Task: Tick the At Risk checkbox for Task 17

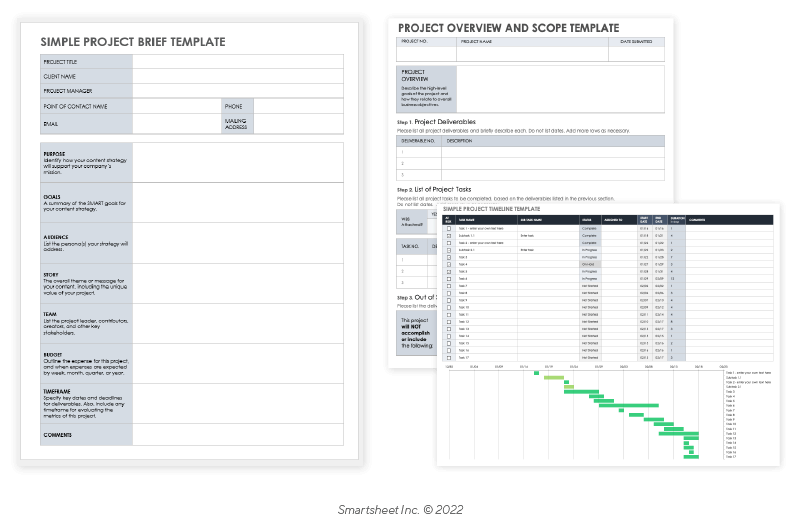Action: click(449, 357)
